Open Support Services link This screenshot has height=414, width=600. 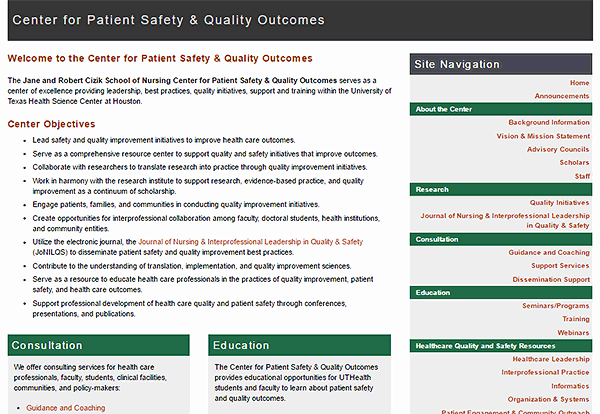[x=560, y=266]
